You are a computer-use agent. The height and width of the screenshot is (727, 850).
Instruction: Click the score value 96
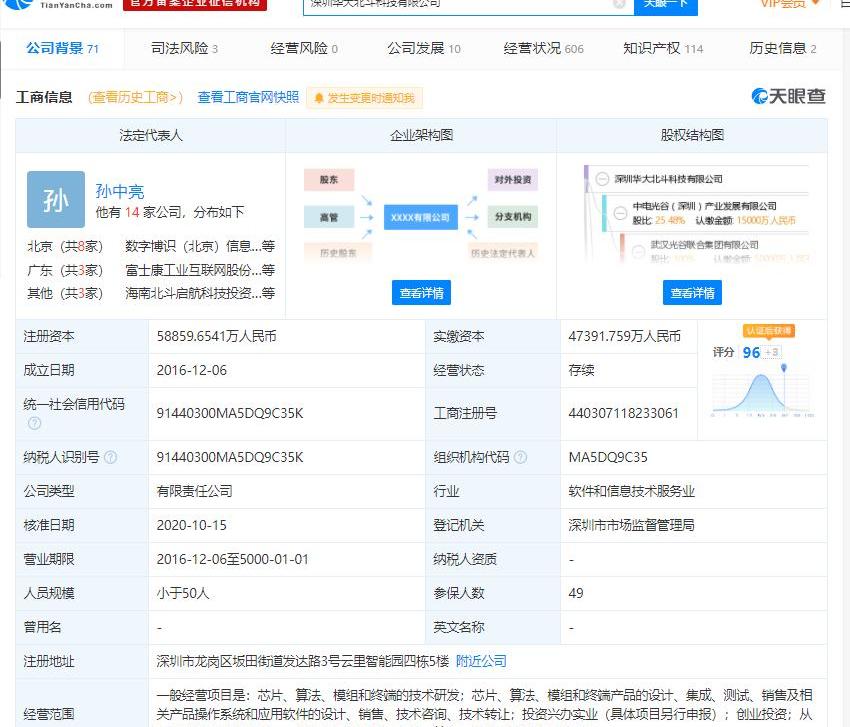coord(751,352)
